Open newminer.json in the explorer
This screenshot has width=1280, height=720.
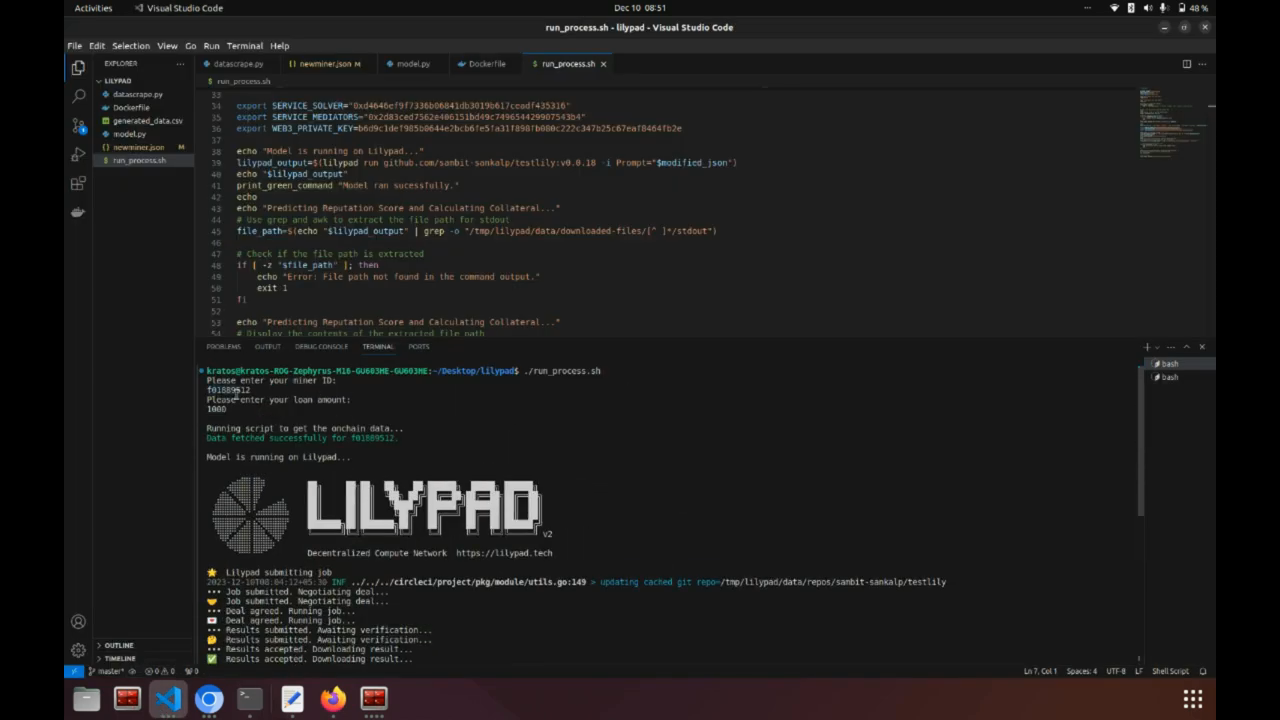[138, 147]
